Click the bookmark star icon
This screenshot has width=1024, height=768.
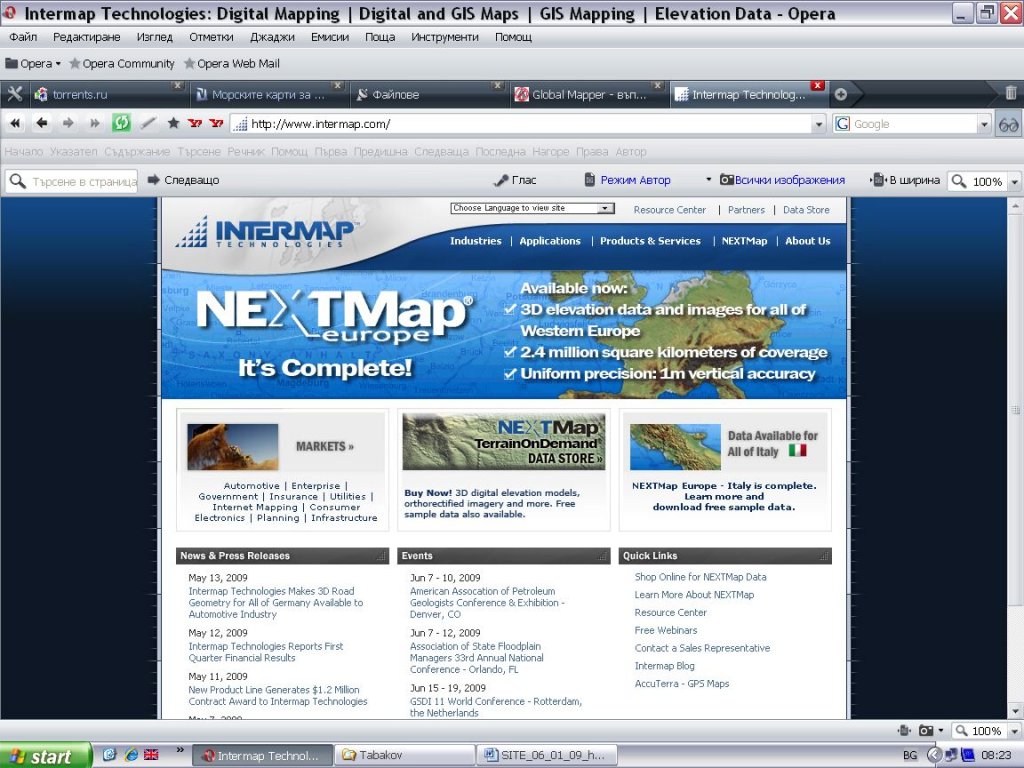point(173,123)
